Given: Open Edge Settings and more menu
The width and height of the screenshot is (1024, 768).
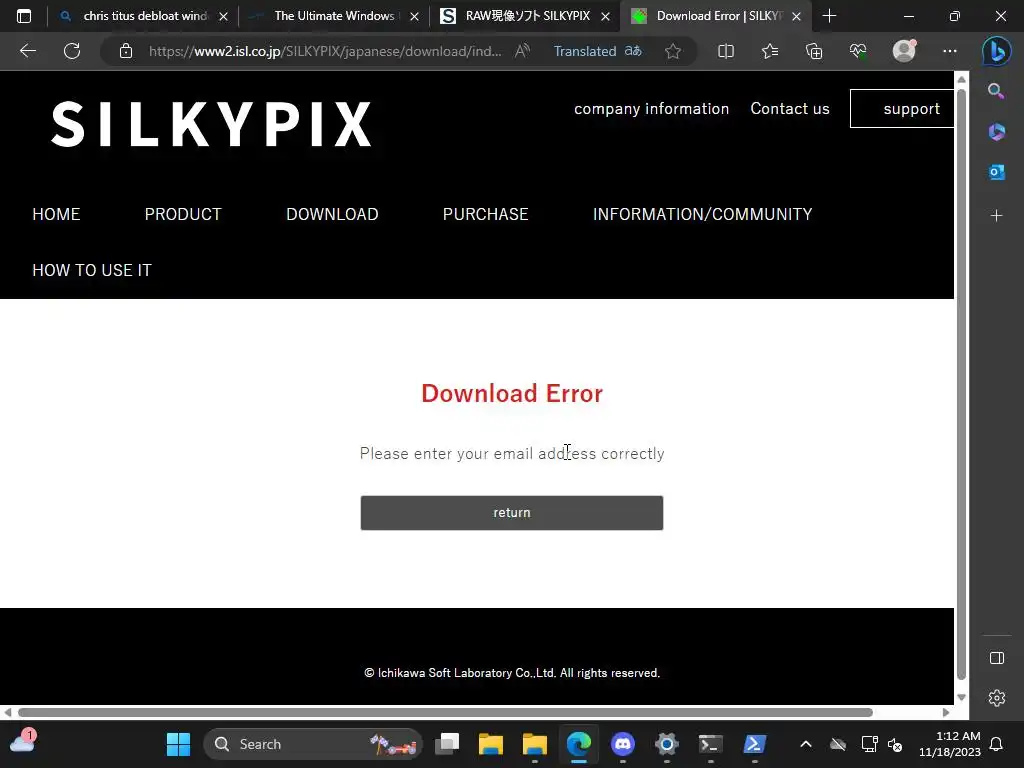Looking at the screenshot, I should pos(950,51).
